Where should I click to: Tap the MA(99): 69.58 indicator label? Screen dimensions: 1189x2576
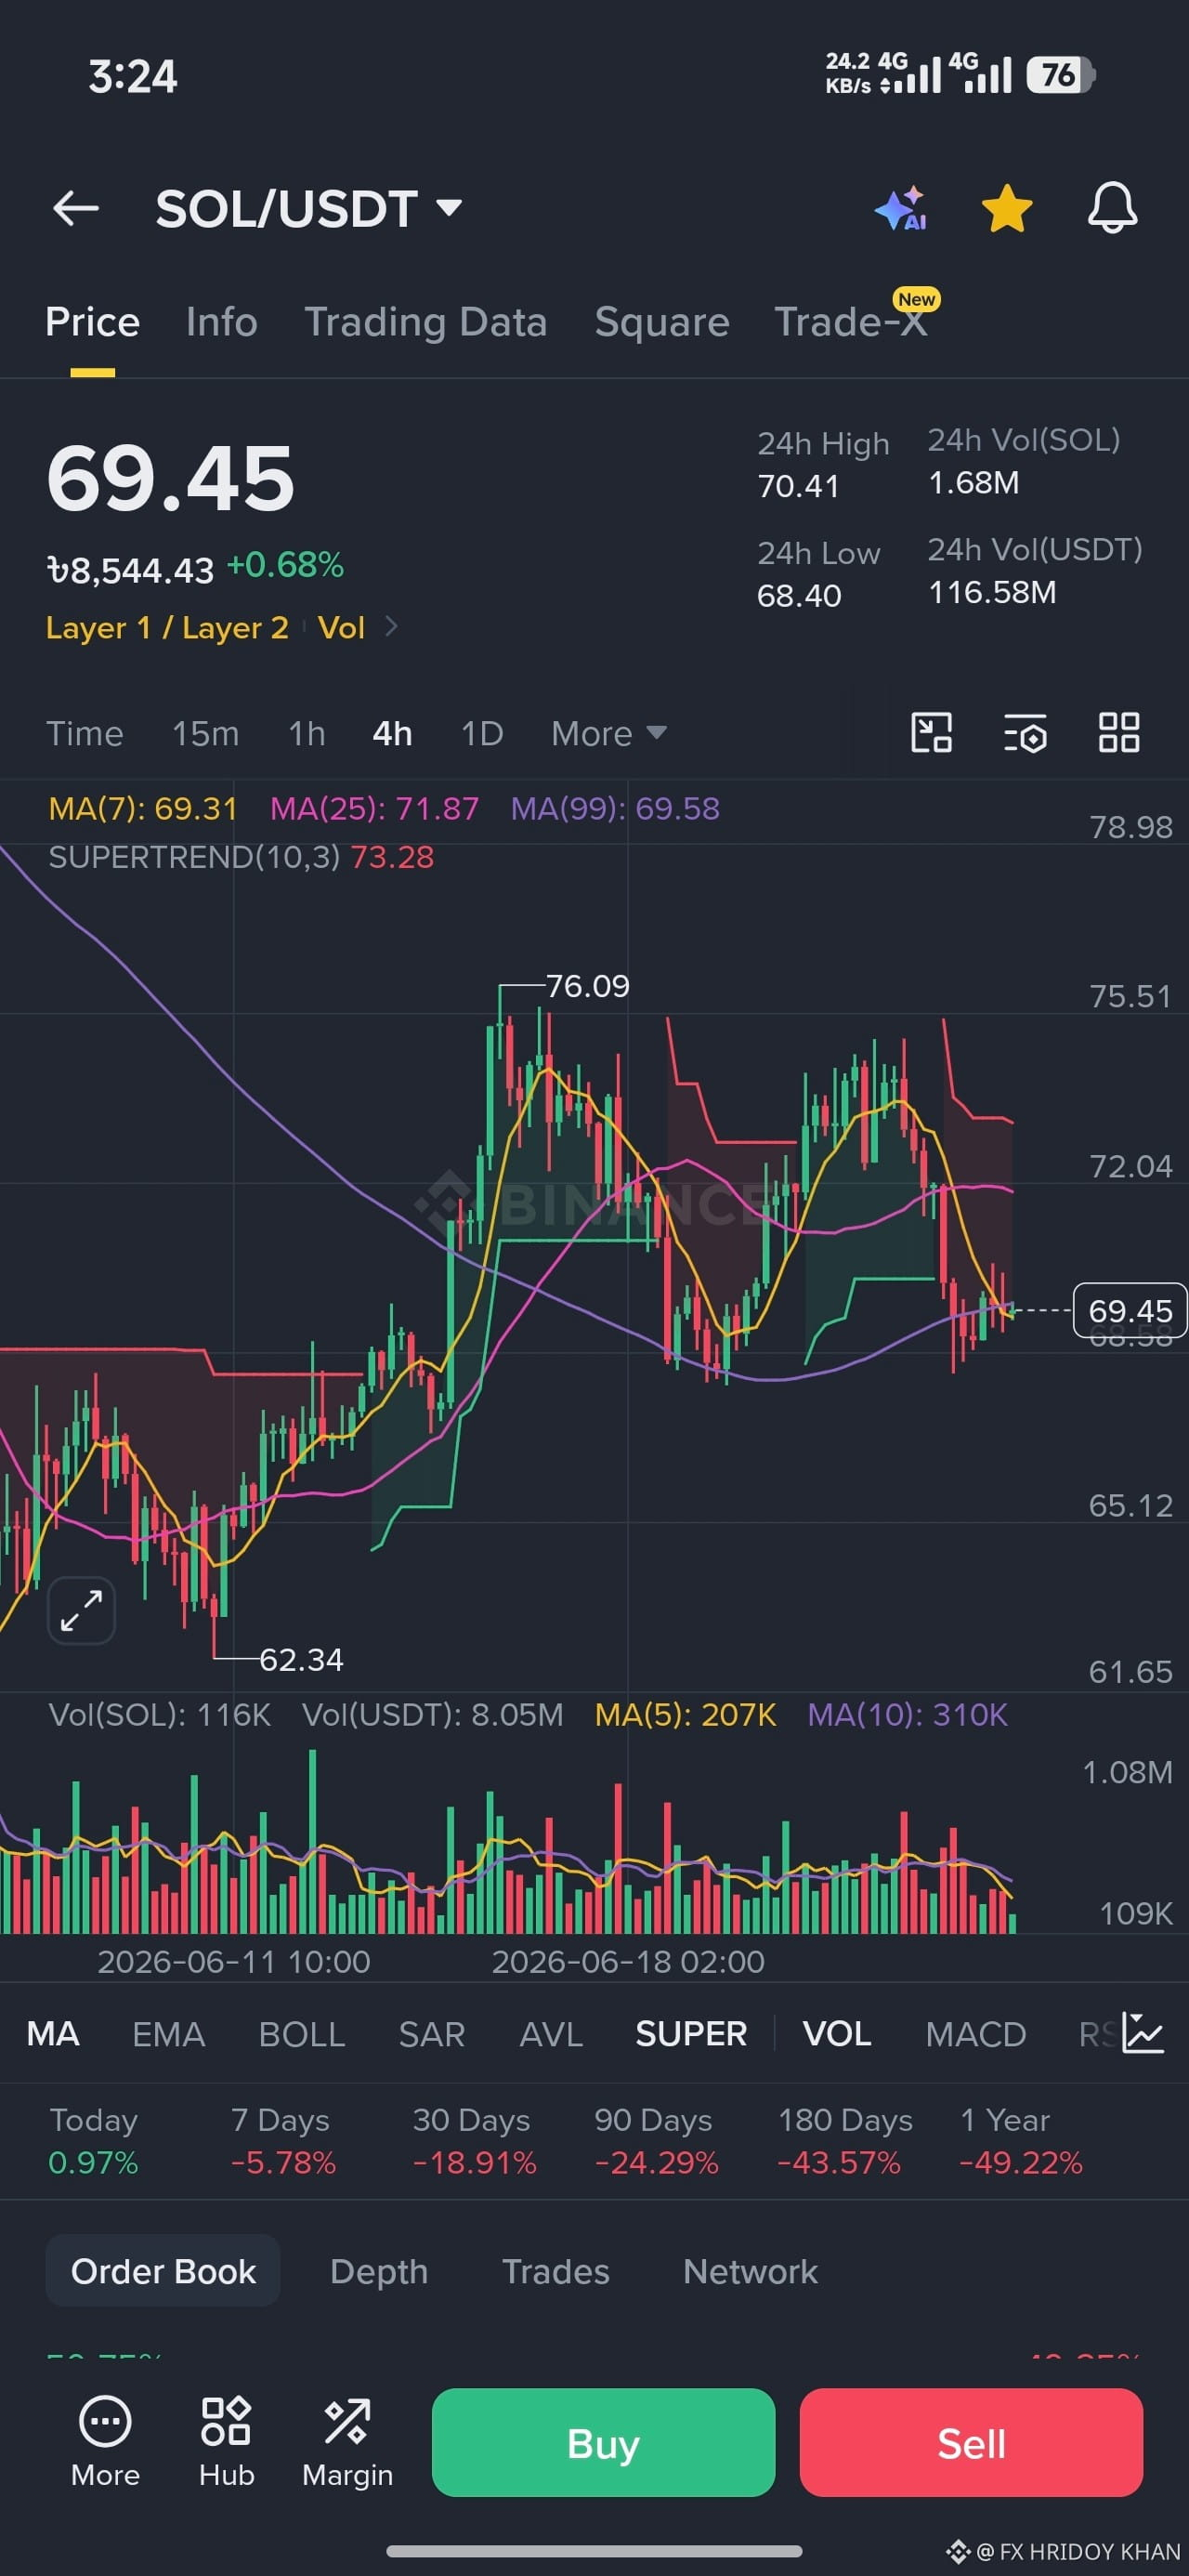615,808
